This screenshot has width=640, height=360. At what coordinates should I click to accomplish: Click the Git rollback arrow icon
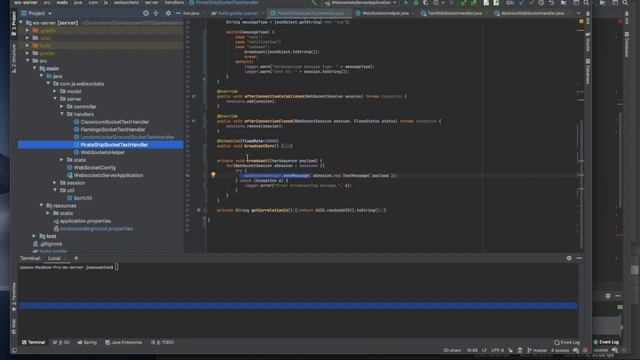coord(551,2)
